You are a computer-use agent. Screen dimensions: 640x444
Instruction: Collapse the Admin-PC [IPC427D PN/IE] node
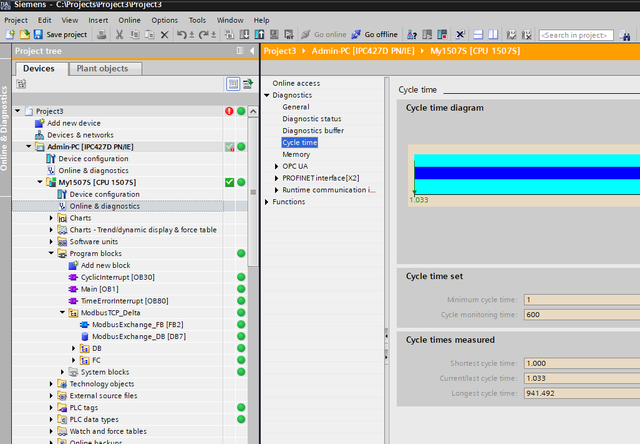(29, 147)
